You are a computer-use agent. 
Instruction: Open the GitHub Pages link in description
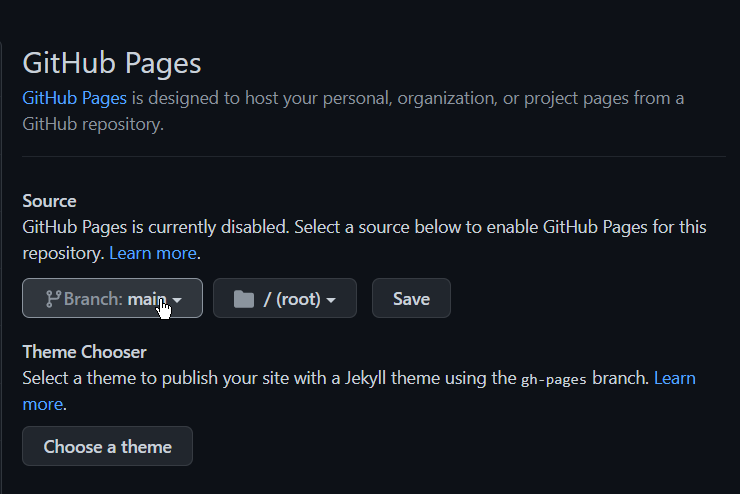click(x=75, y=98)
